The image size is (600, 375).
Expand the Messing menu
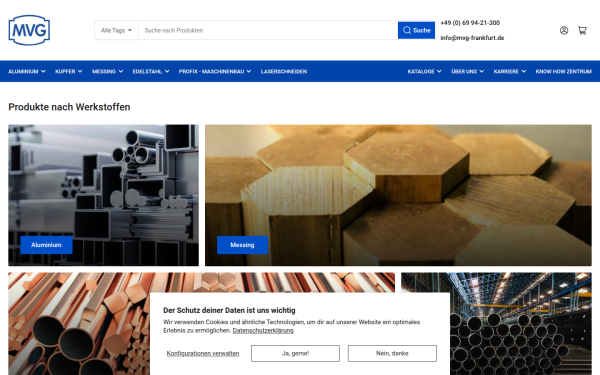click(x=108, y=71)
